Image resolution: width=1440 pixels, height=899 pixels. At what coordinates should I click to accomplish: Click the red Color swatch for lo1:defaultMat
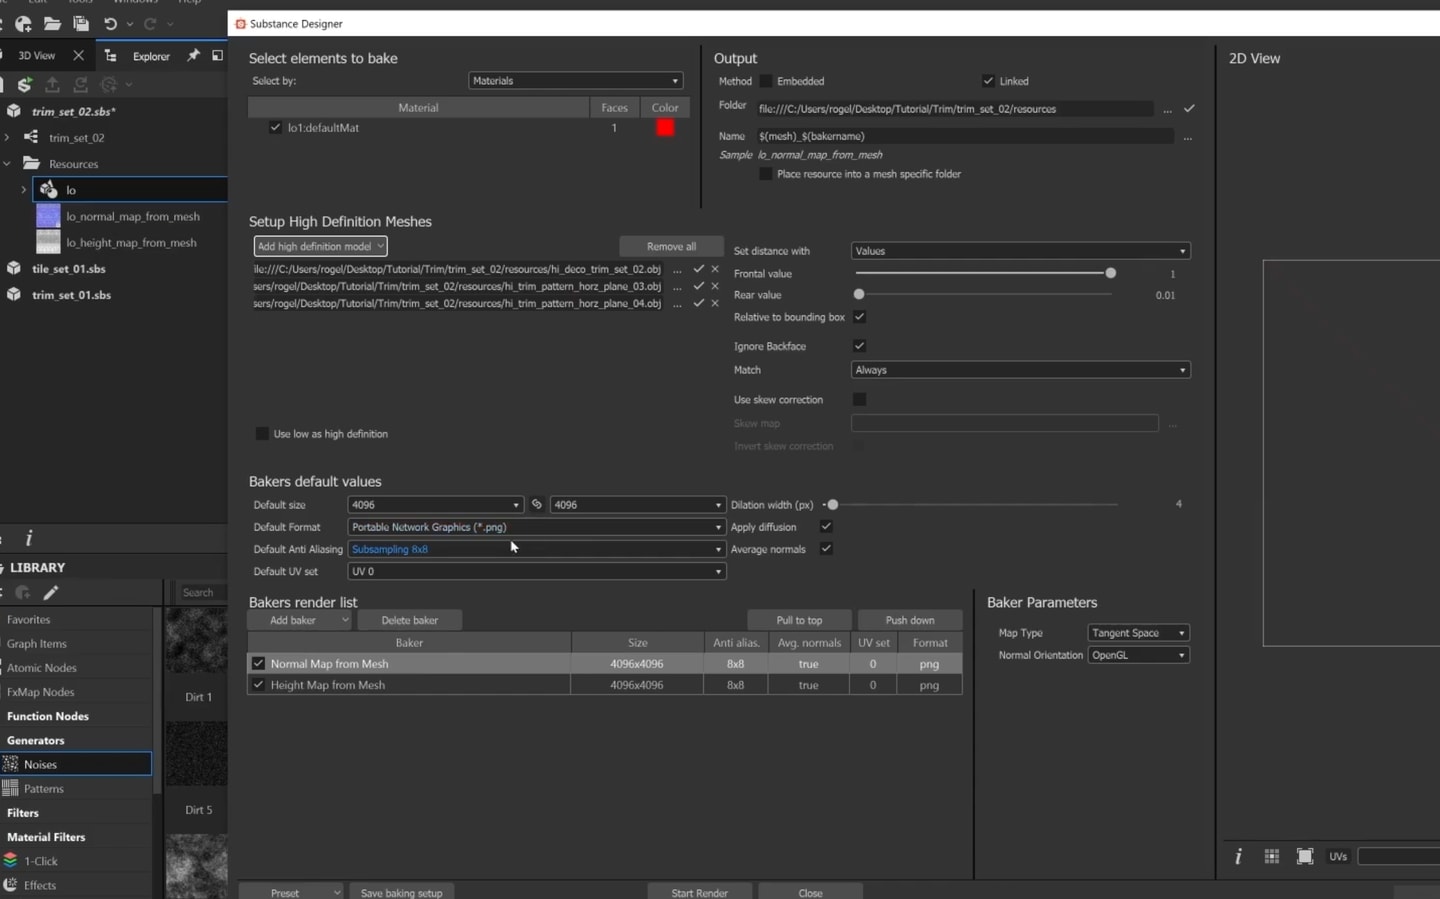point(665,127)
